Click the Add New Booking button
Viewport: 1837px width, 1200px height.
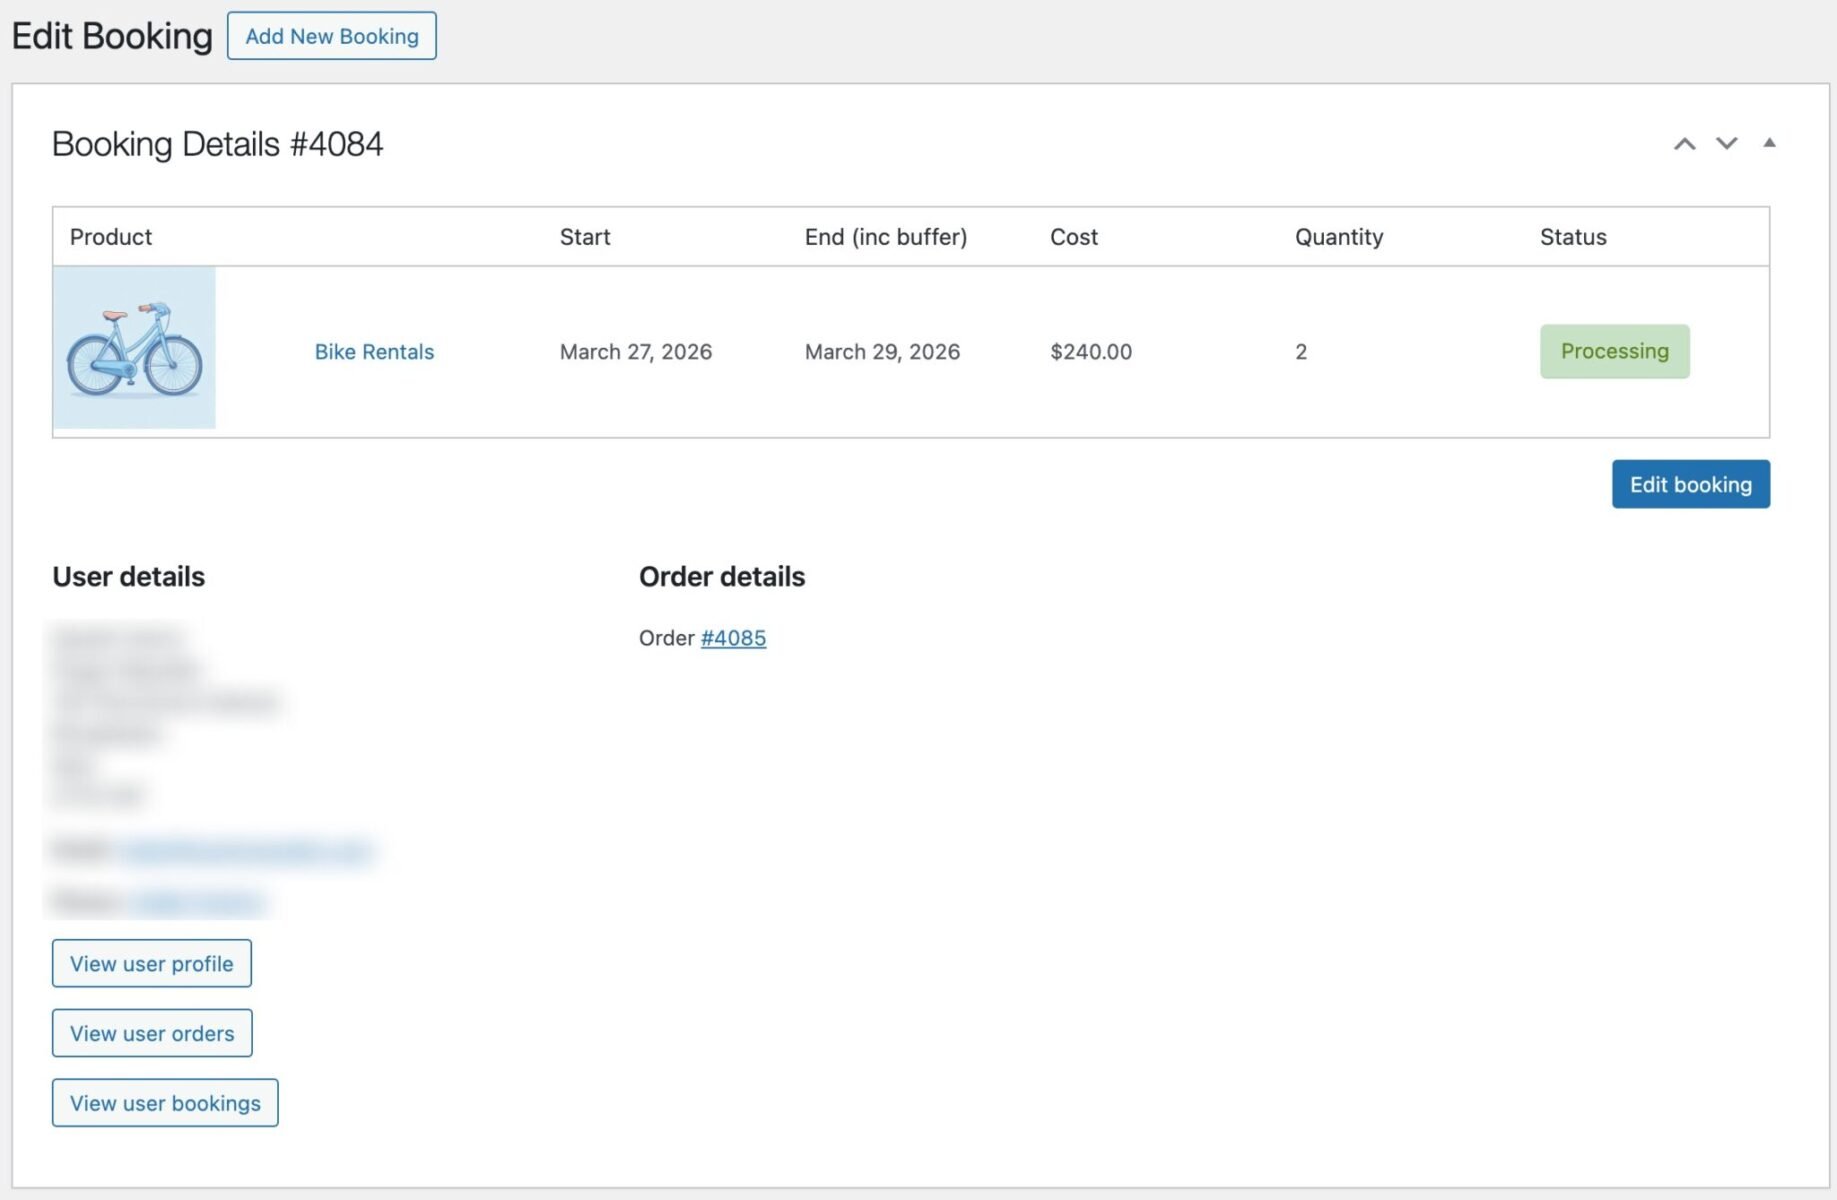coord(332,36)
